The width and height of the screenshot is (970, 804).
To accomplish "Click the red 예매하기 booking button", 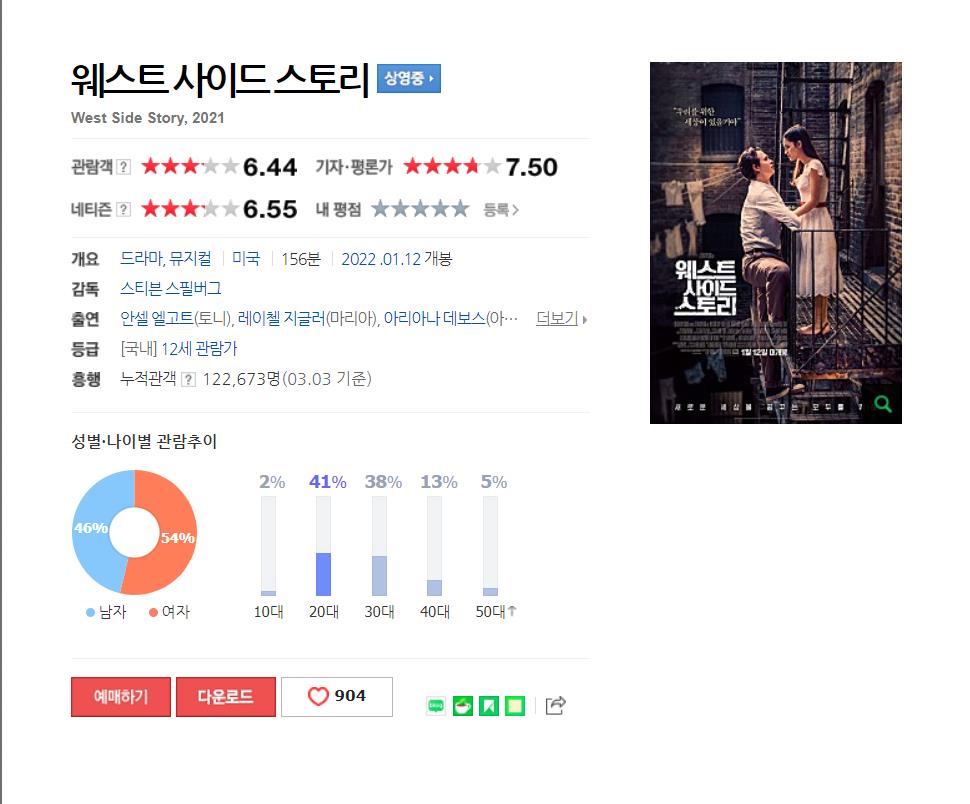I will 121,697.
